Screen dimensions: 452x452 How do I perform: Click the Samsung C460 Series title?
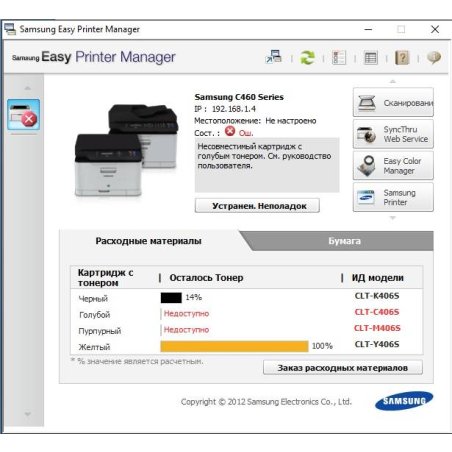(x=239, y=97)
